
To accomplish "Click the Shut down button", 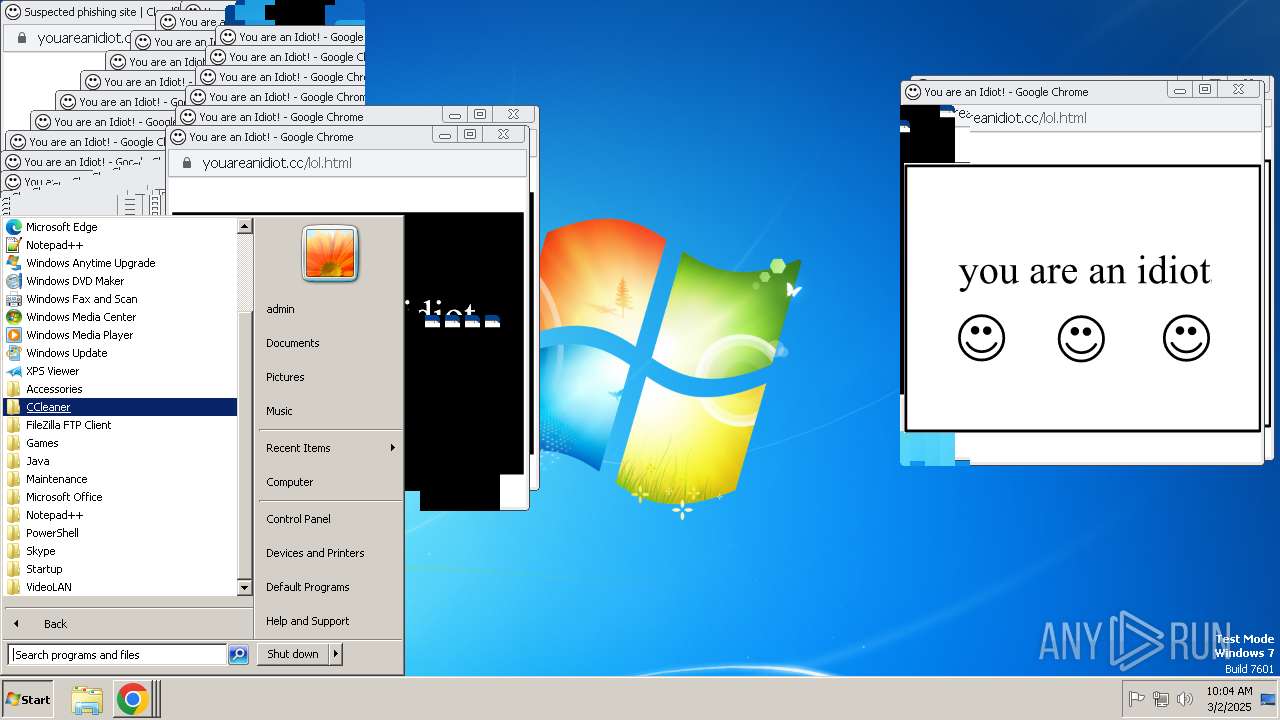I will (292, 654).
